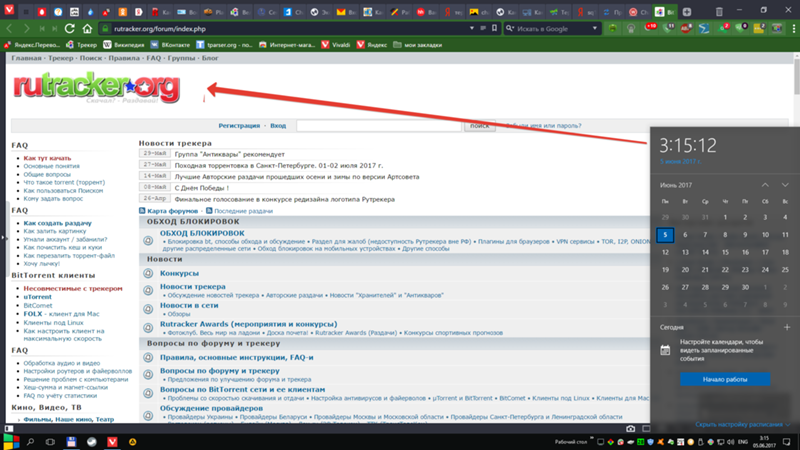Open the Поиск site menu item
This screenshot has width=800, height=450.
click(x=91, y=58)
